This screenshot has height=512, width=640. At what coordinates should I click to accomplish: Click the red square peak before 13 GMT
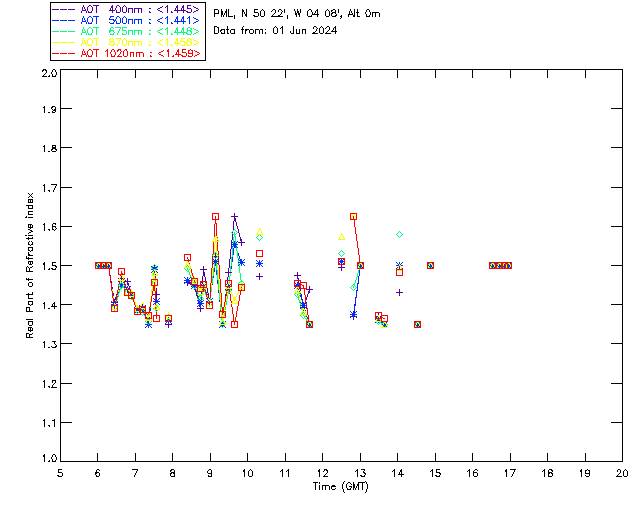click(353, 216)
